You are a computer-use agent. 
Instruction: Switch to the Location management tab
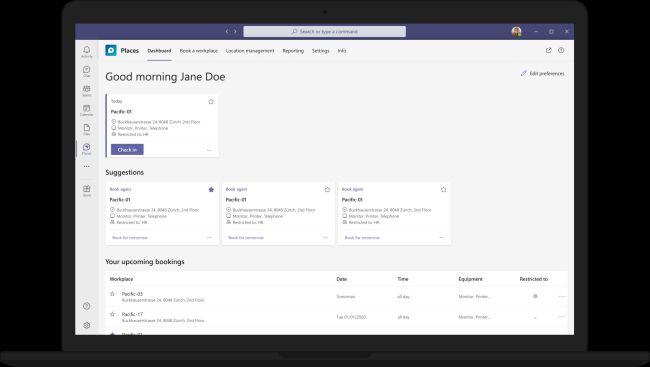click(250, 51)
